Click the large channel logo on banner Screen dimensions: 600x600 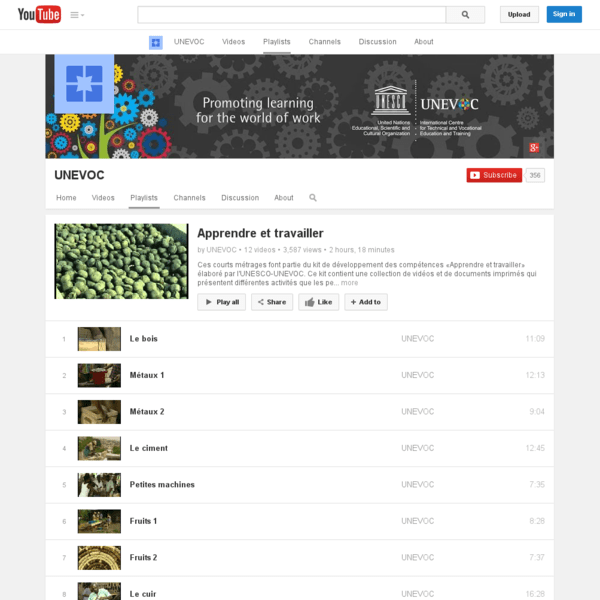click(x=84, y=85)
